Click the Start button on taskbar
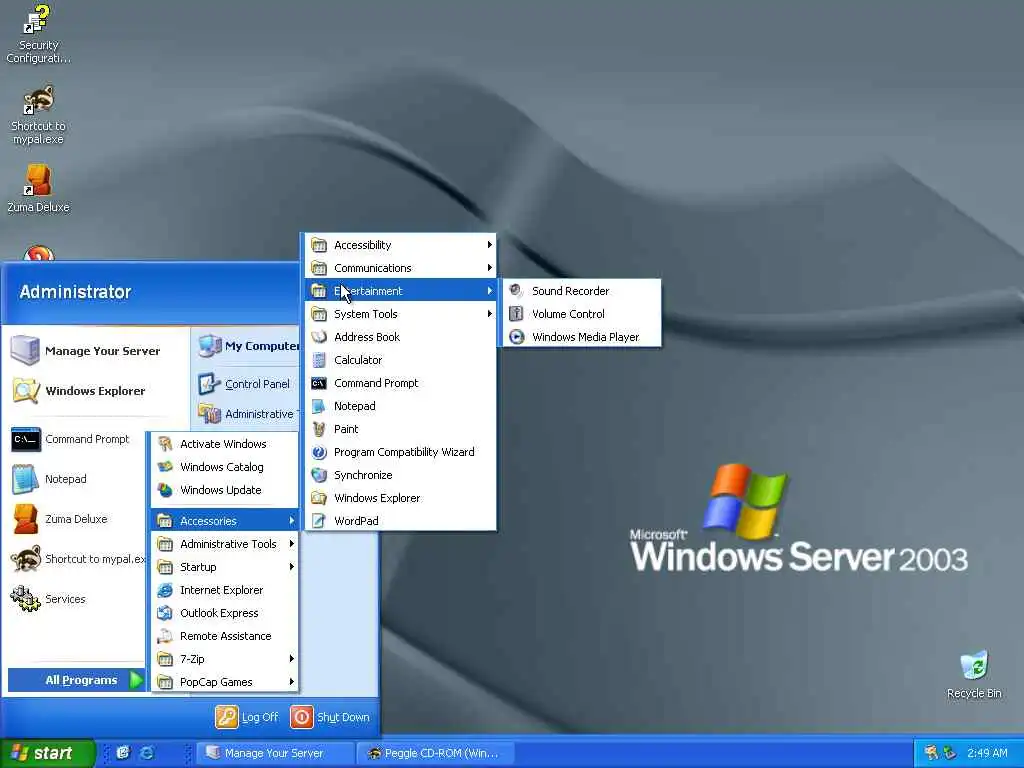1024x768 pixels. 48,753
